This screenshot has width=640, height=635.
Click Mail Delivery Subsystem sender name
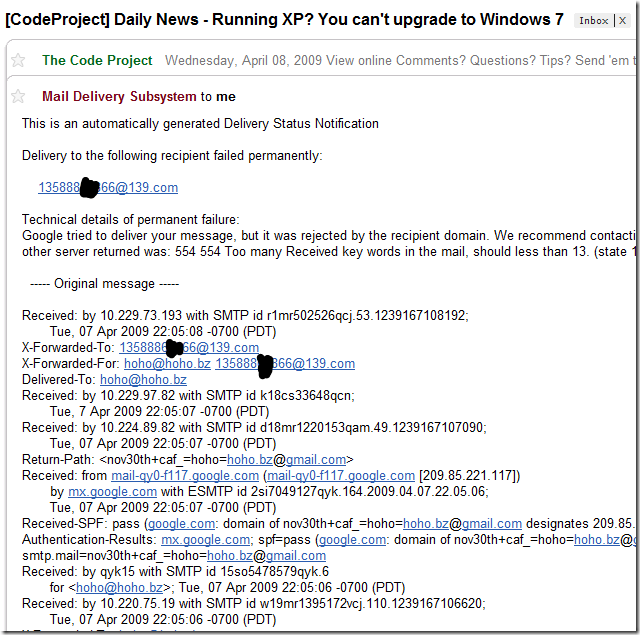coord(119,96)
